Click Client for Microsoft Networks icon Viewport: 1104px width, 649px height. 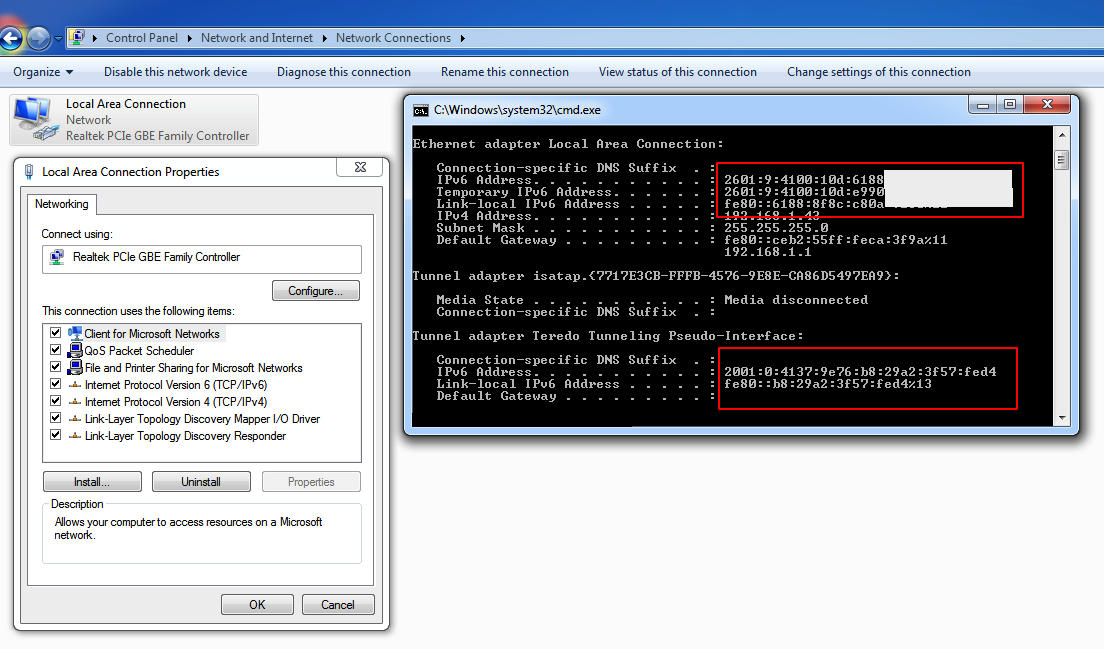point(75,333)
